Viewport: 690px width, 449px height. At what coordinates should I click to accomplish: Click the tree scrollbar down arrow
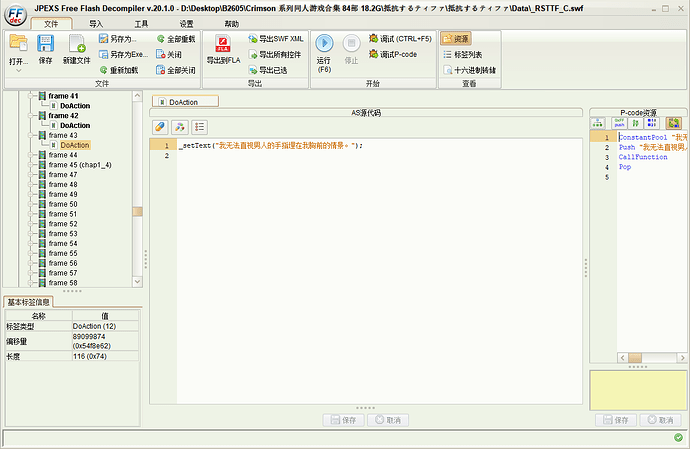click(x=137, y=282)
